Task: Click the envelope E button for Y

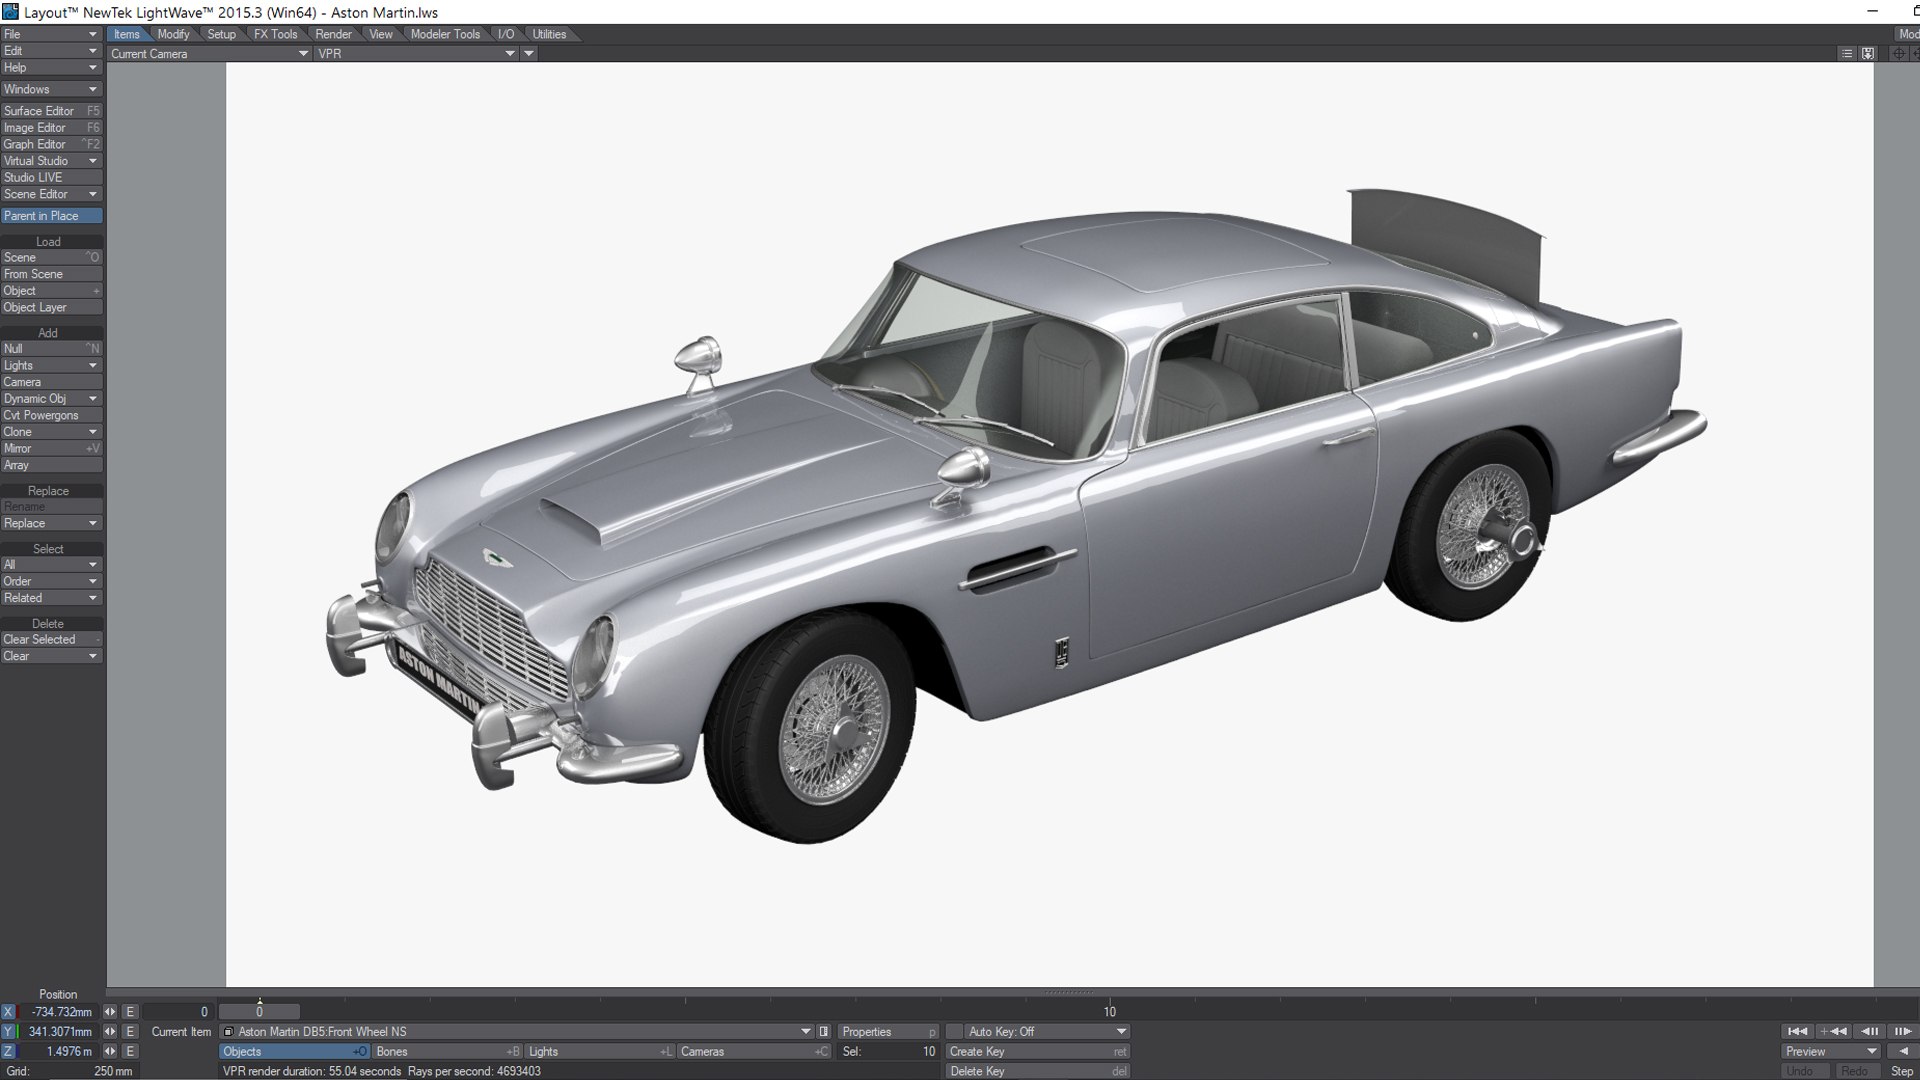Action: (x=130, y=1031)
